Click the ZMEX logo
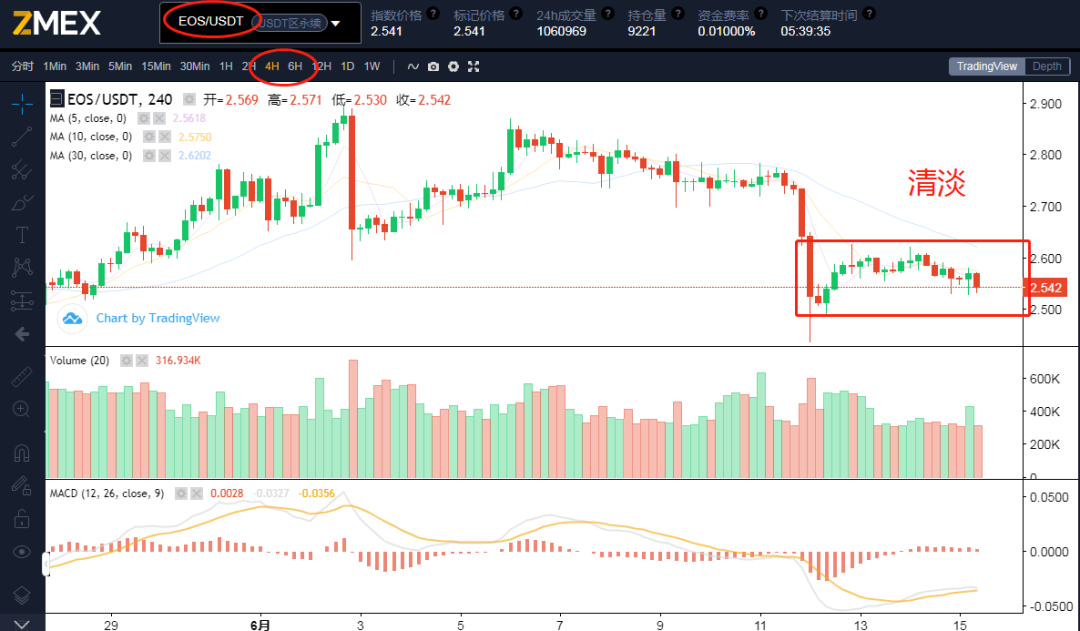This screenshot has width=1080, height=631. (57, 23)
